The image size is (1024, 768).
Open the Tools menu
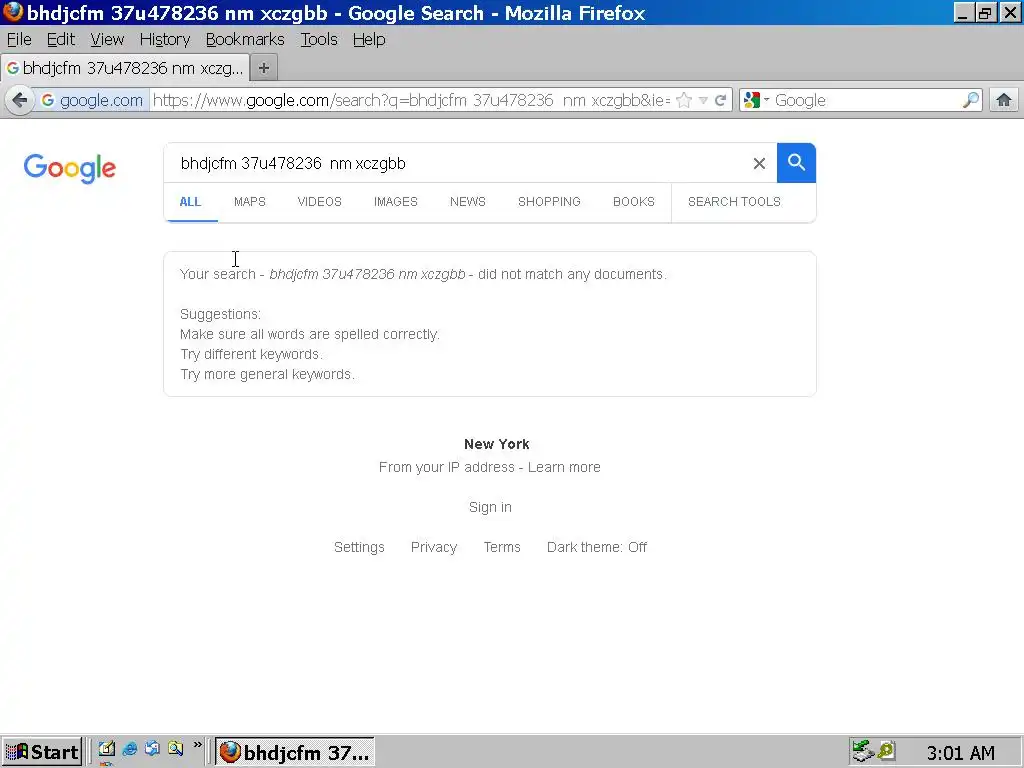point(319,40)
